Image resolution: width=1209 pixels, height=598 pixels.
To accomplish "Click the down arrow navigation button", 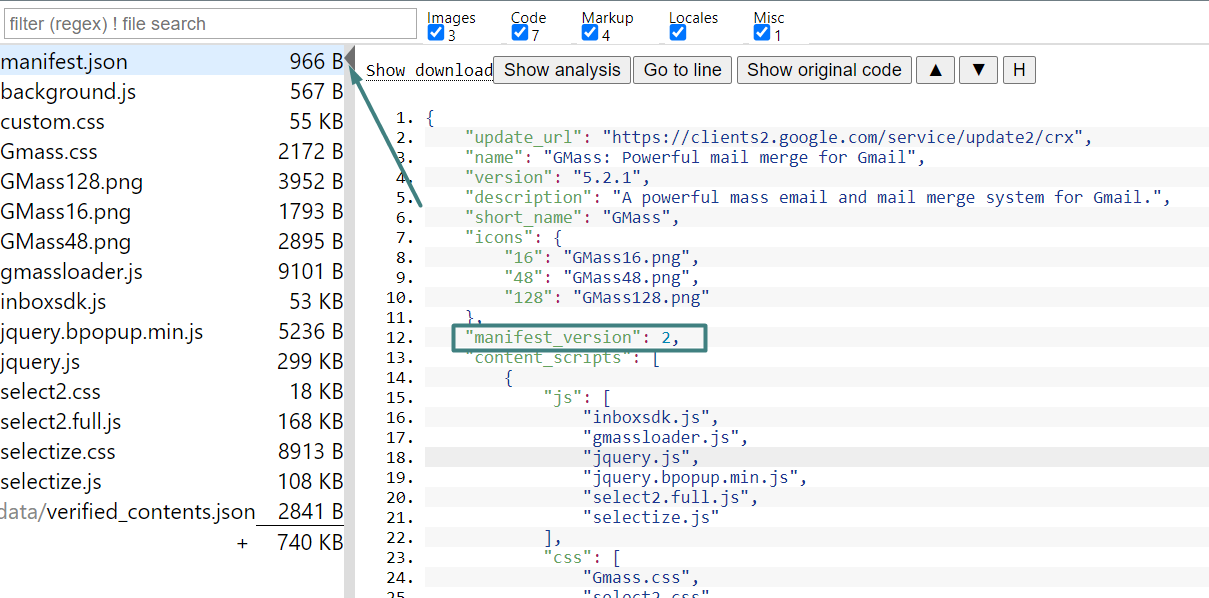I will click(978, 70).
